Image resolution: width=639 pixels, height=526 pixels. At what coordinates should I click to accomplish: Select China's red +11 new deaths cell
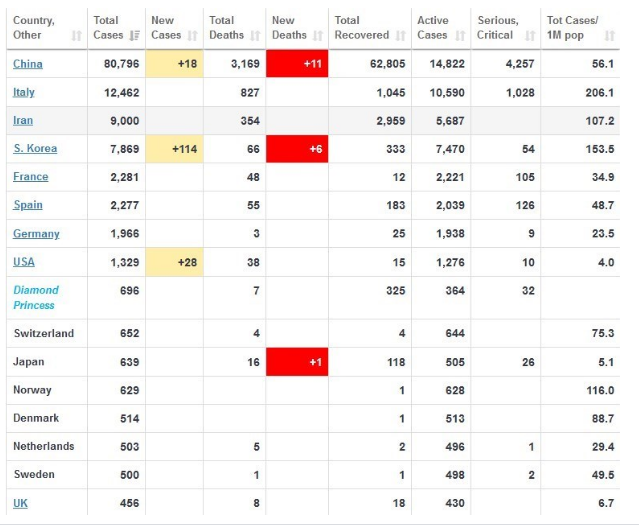(297, 64)
